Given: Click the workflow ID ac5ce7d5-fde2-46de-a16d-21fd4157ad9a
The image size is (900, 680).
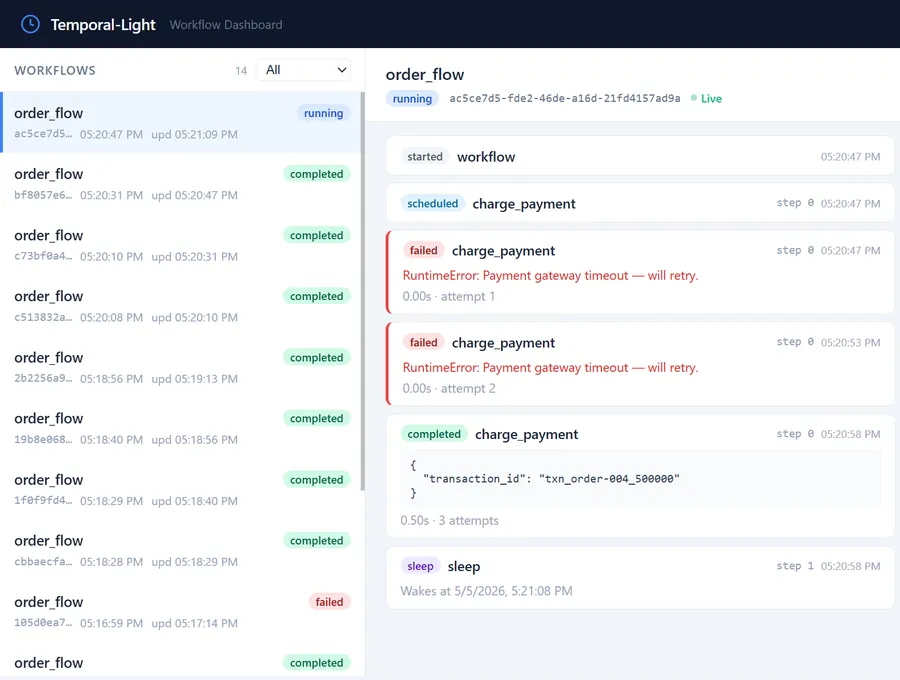Looking at the screenshot, I should (x=565, y=98).
